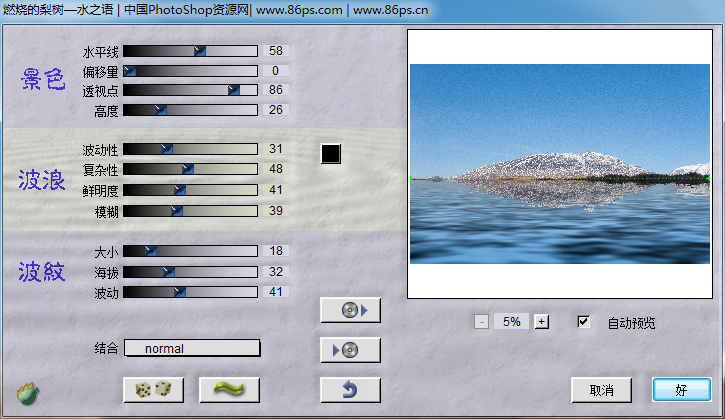
Task: Open the 结合 normal blend dropdown
Action: (192, 348)
